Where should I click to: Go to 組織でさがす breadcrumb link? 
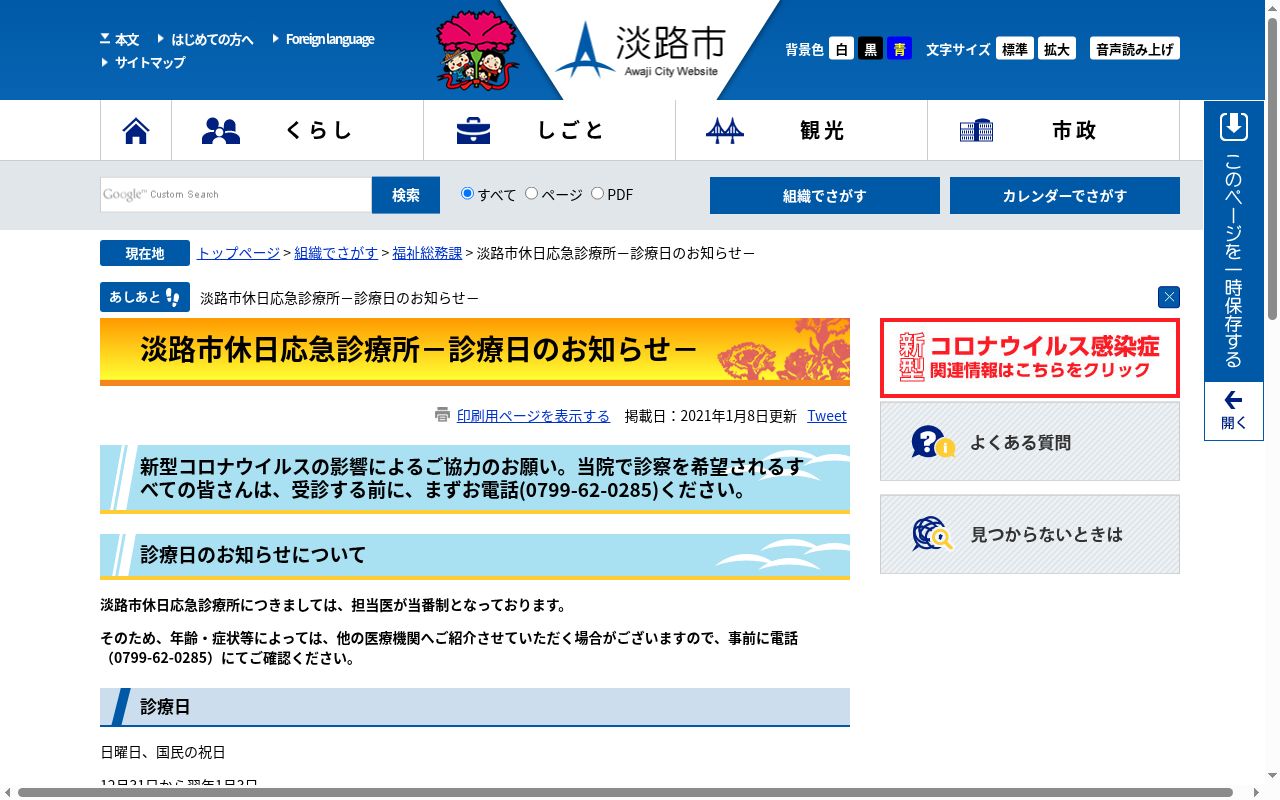click(336, 253)
